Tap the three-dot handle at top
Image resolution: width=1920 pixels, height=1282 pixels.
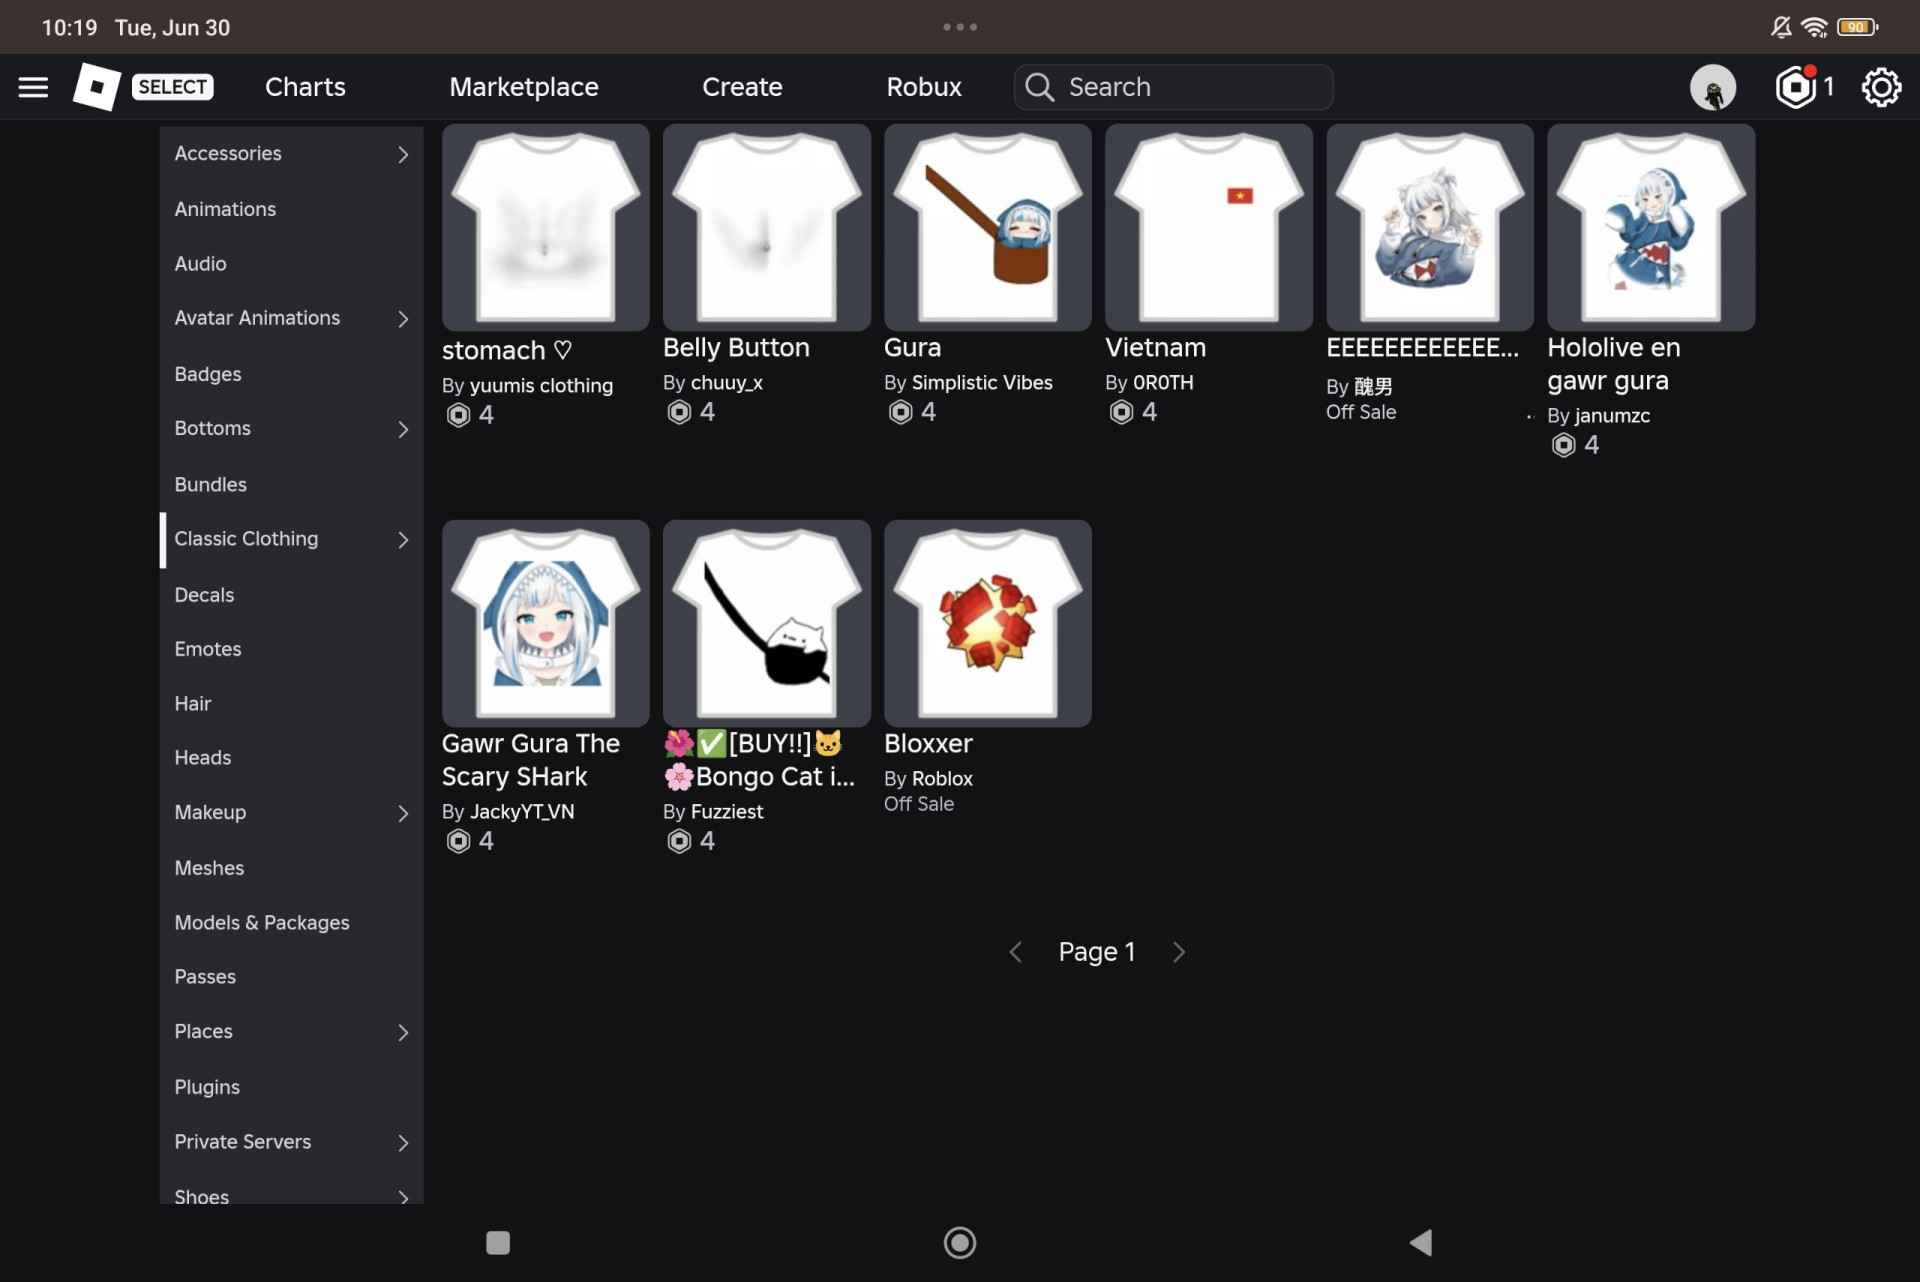pyautogui.click(x=960, y=27)
